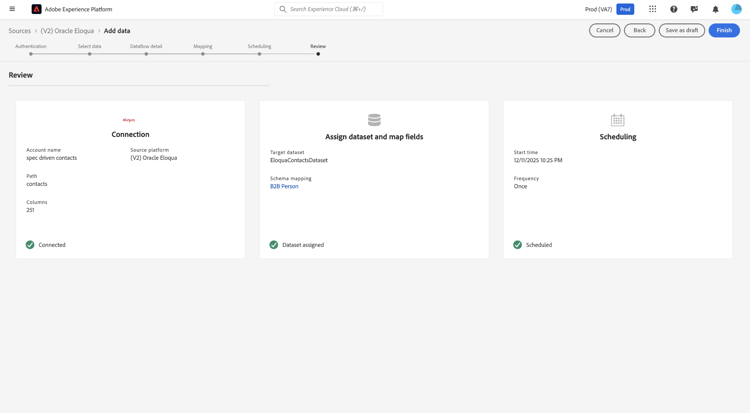Click 'Assign dataset and map fields' heading
Image resolution: width=750 pixels, height=413 pixels.
tap(374, 137)
